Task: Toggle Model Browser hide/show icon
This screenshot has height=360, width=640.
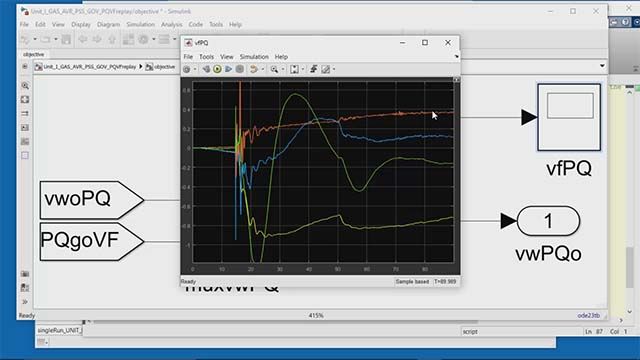Action: (x=25, y=66)
